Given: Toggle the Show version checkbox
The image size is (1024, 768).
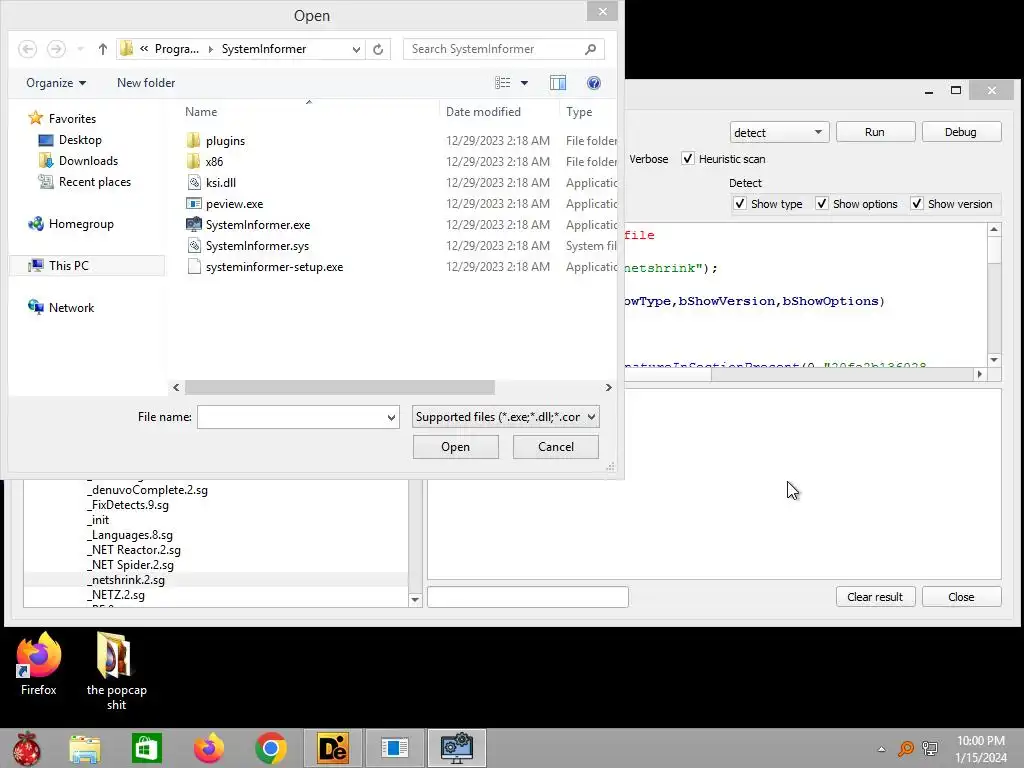Looking at the screenshot, I should (x=917, y=204).
